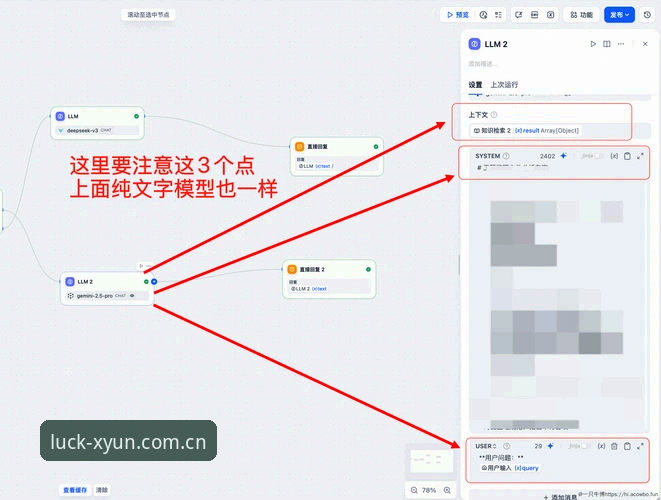Click the 预览 preview button
The image size is (661, 500).
[x=458, y=15]
